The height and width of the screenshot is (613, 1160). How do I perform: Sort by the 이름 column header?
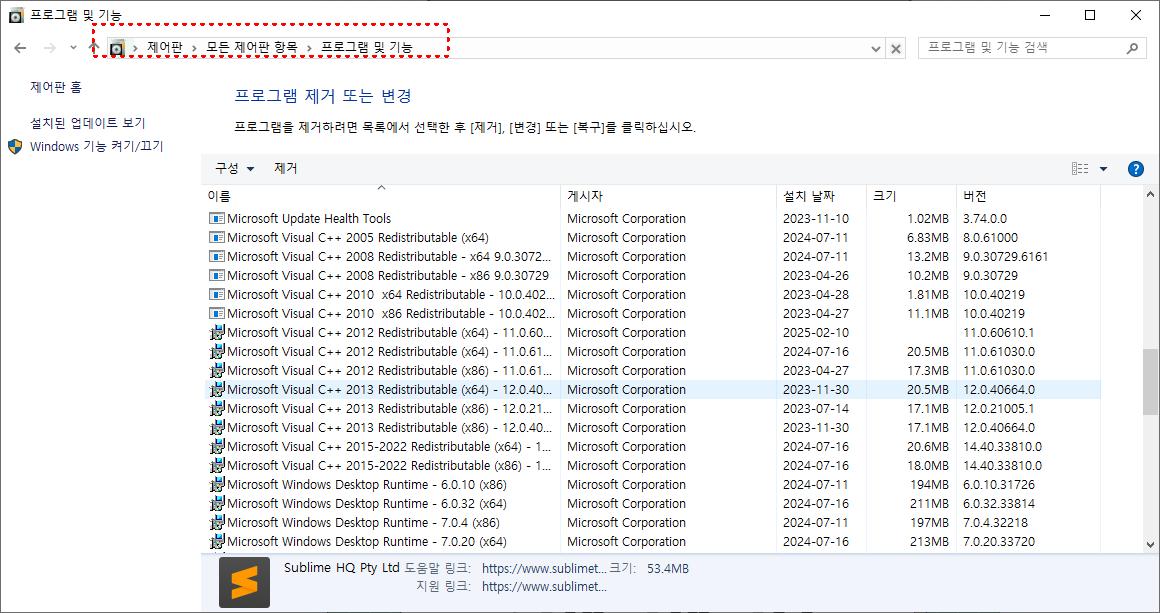coord(381,196)
